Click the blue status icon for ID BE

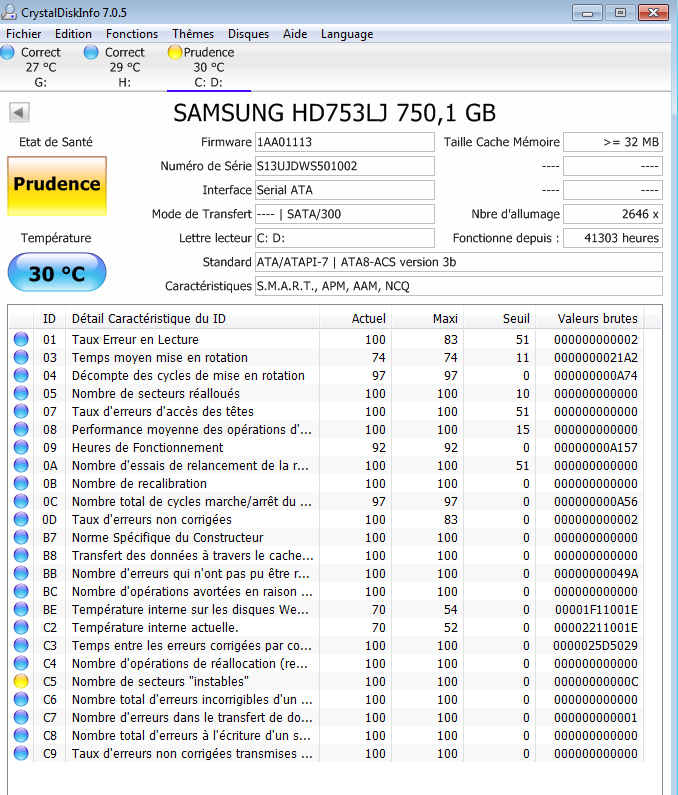(x=21, y=609)
